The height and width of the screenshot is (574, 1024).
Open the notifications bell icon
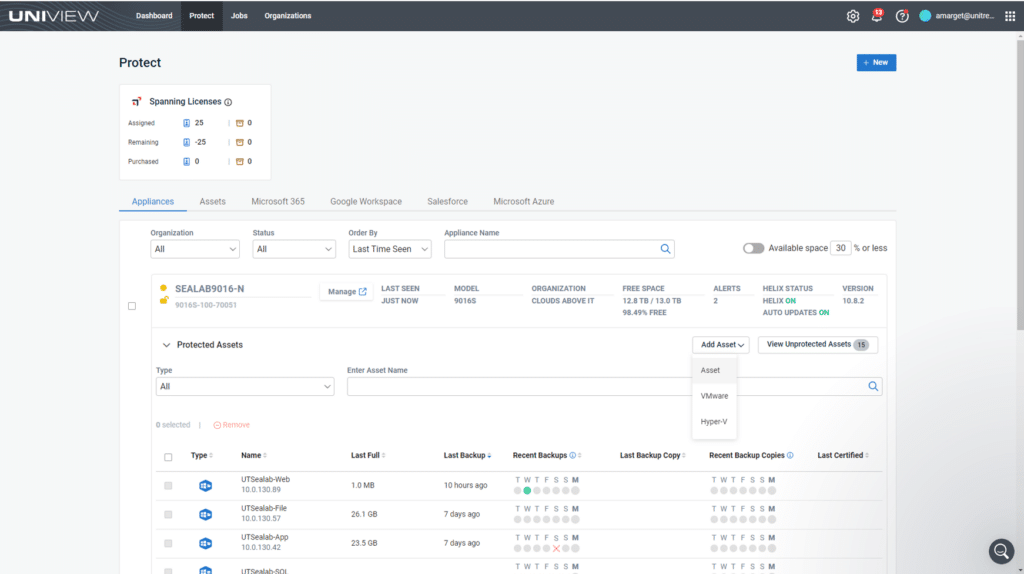(x=876, y=16)
